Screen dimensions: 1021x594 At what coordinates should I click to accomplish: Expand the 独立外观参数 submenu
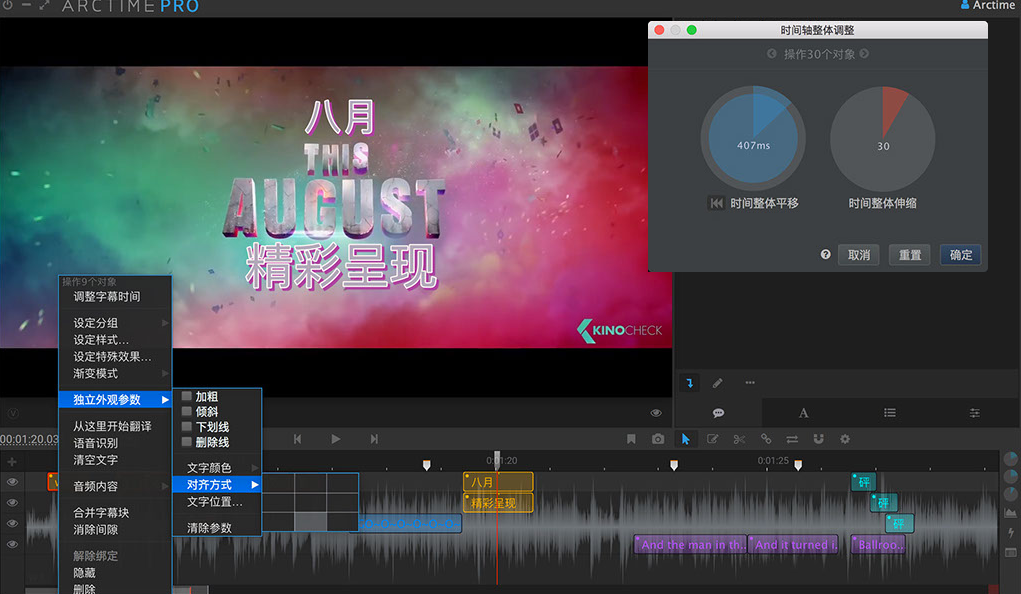tap(115, 400)
